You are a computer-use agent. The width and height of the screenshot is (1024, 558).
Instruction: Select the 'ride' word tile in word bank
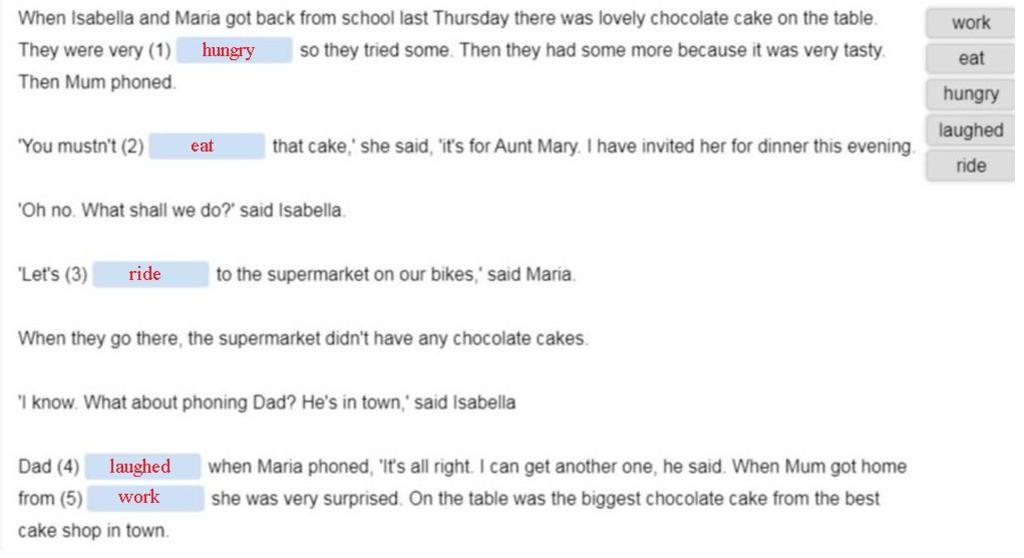coord(970,166)
